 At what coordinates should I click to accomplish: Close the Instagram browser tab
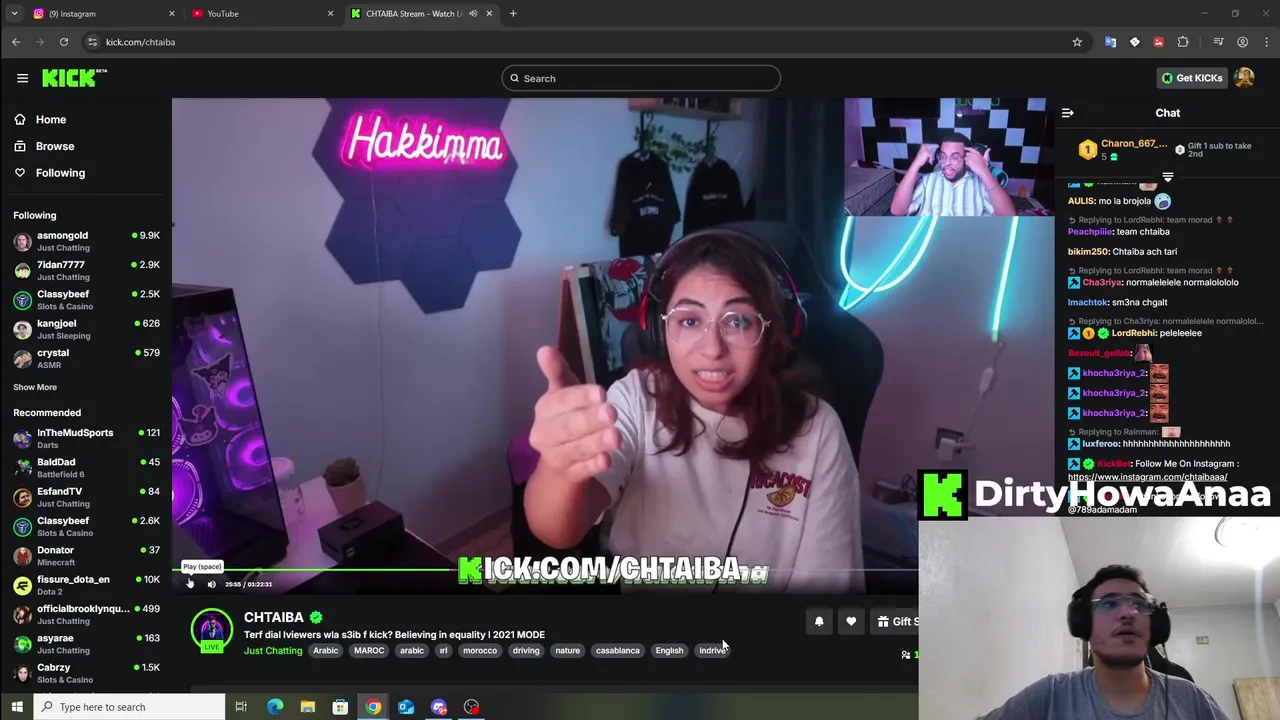[172, 14]
